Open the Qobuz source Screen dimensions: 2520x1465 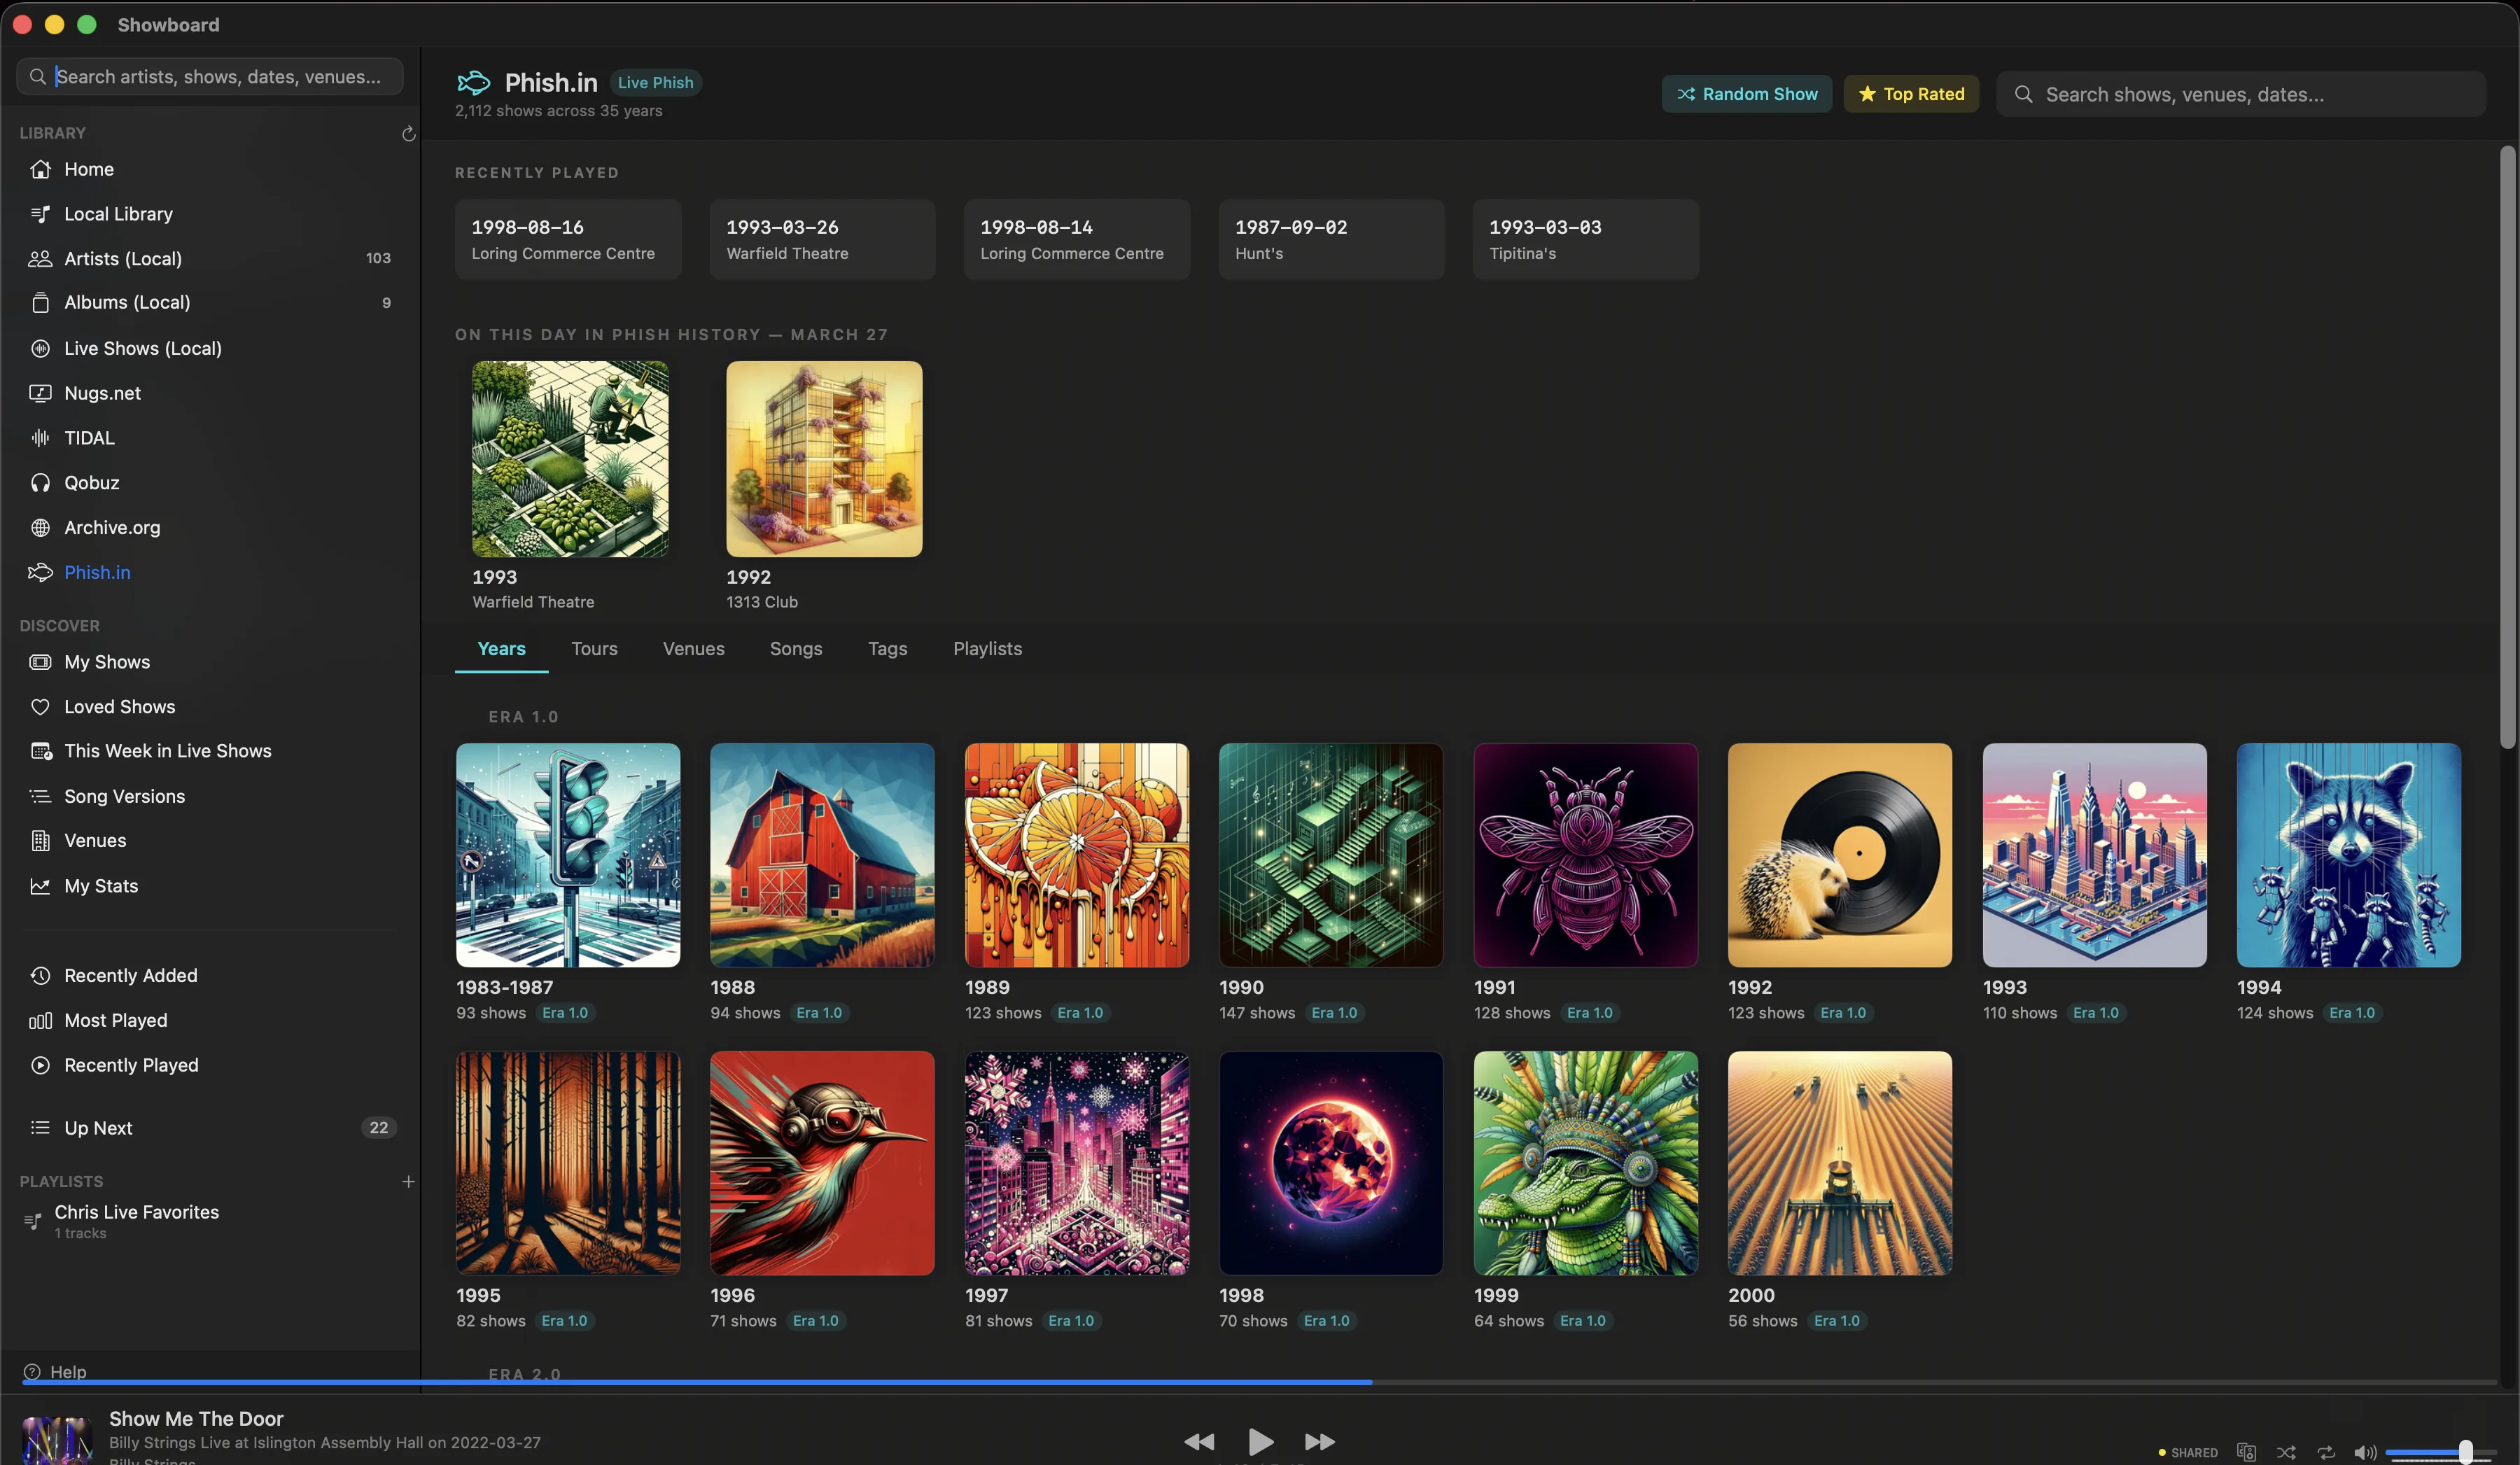(x=91, y=482)
